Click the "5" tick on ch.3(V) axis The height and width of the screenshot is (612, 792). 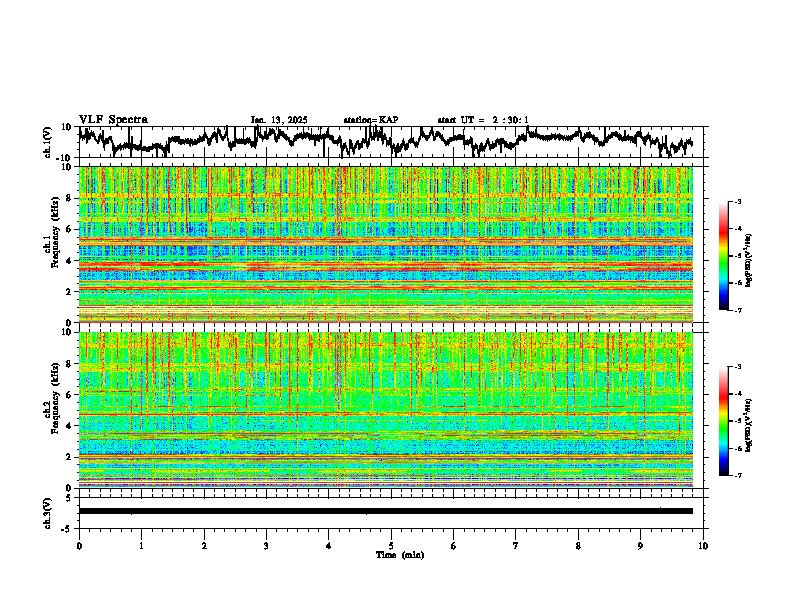pyautogui.click(x=69, y=498)
